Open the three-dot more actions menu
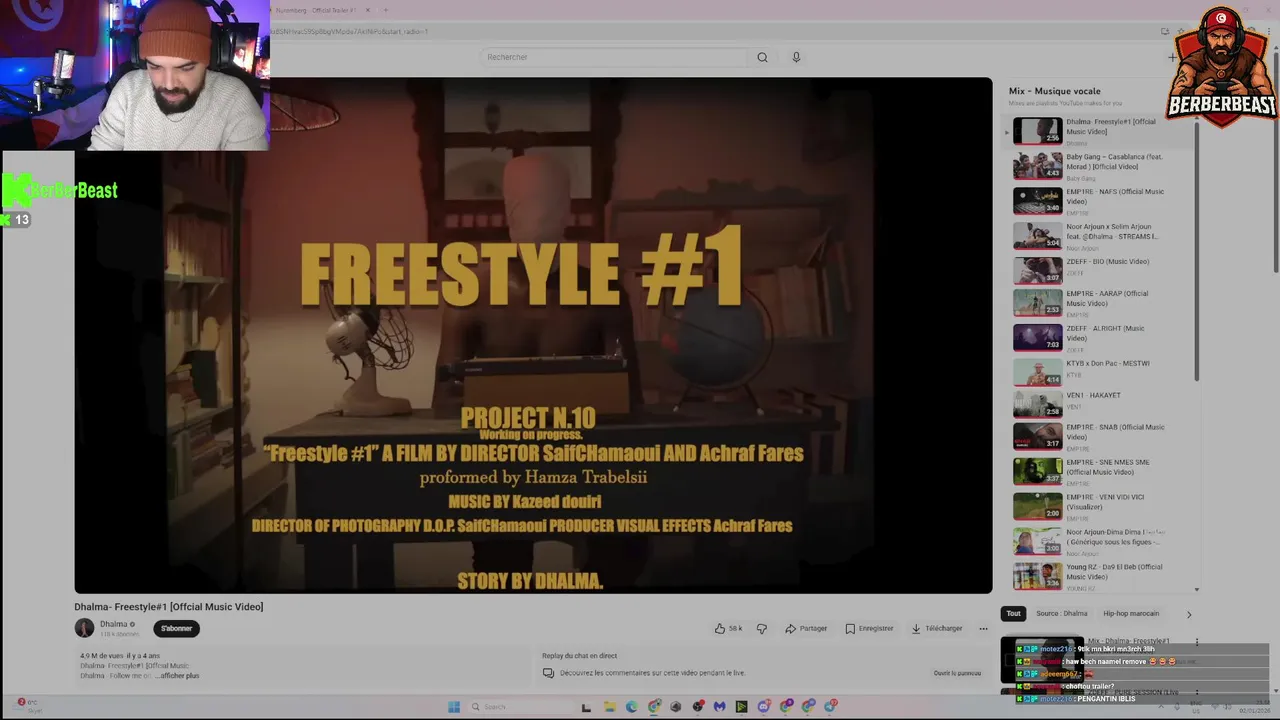The width and height of the screenshot is (1280, 720). pos(983,628)
